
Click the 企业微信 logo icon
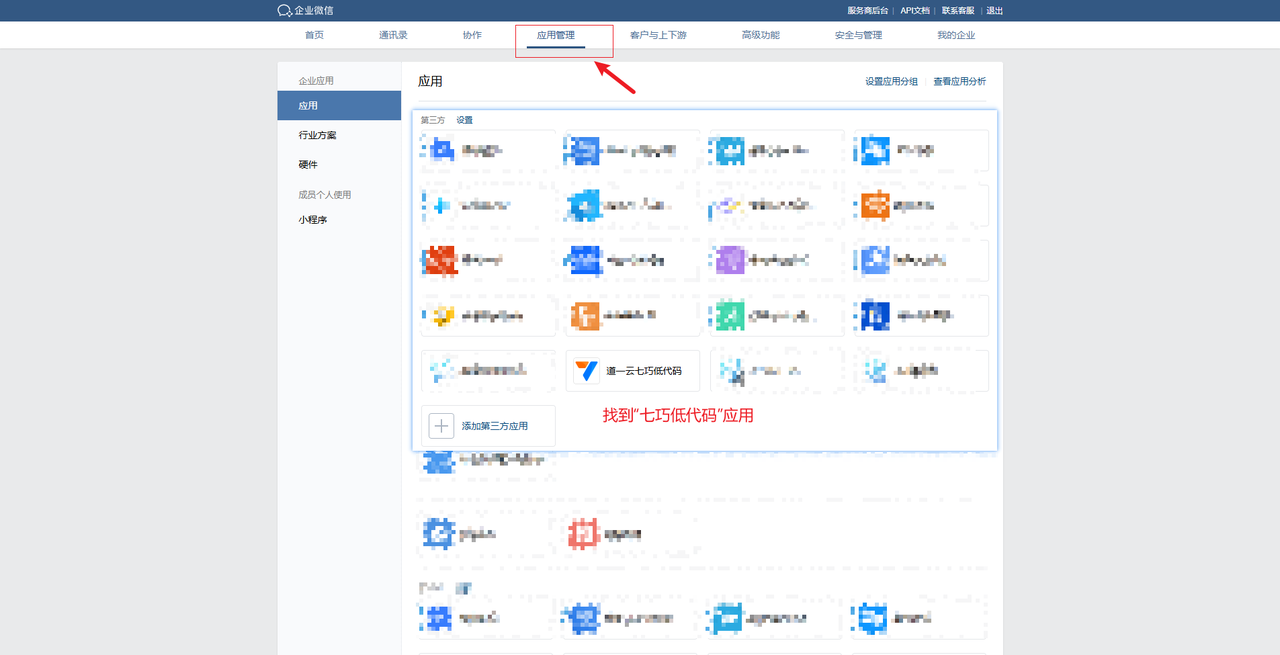click(284, 11)
